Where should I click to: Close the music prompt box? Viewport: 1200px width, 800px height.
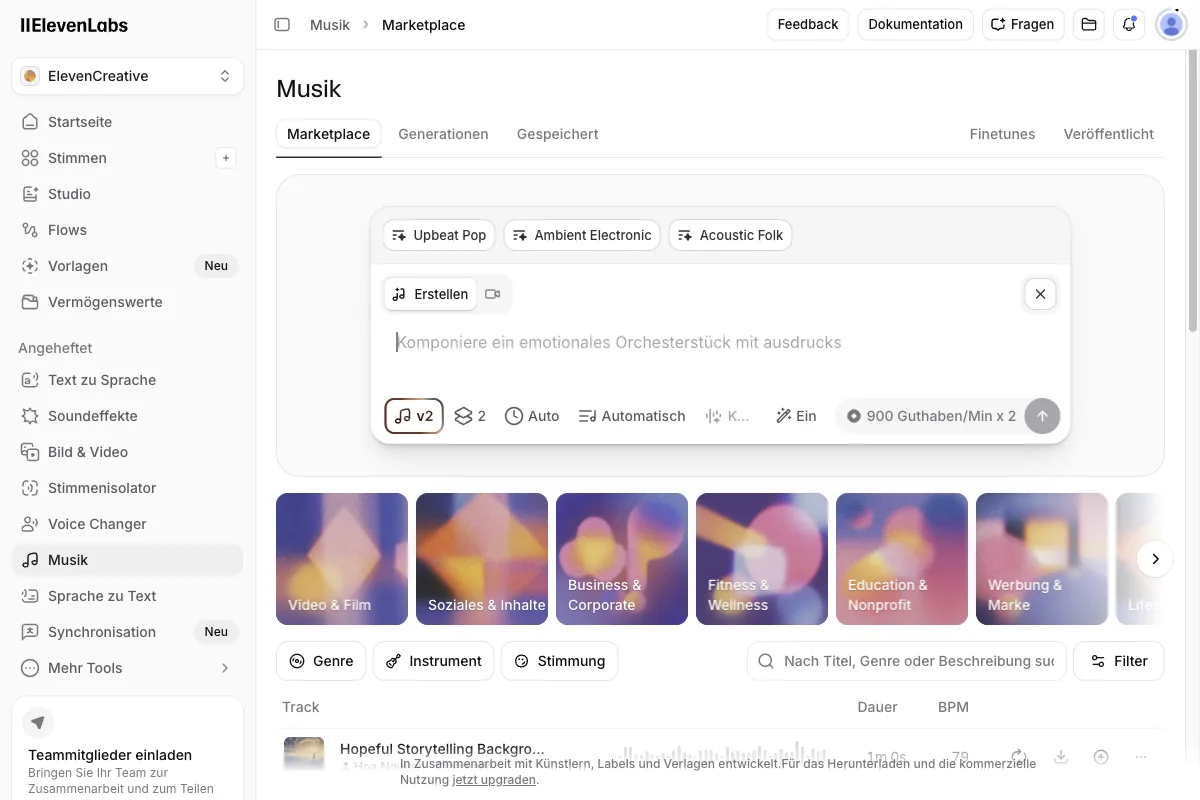(x=1040, y=294)
